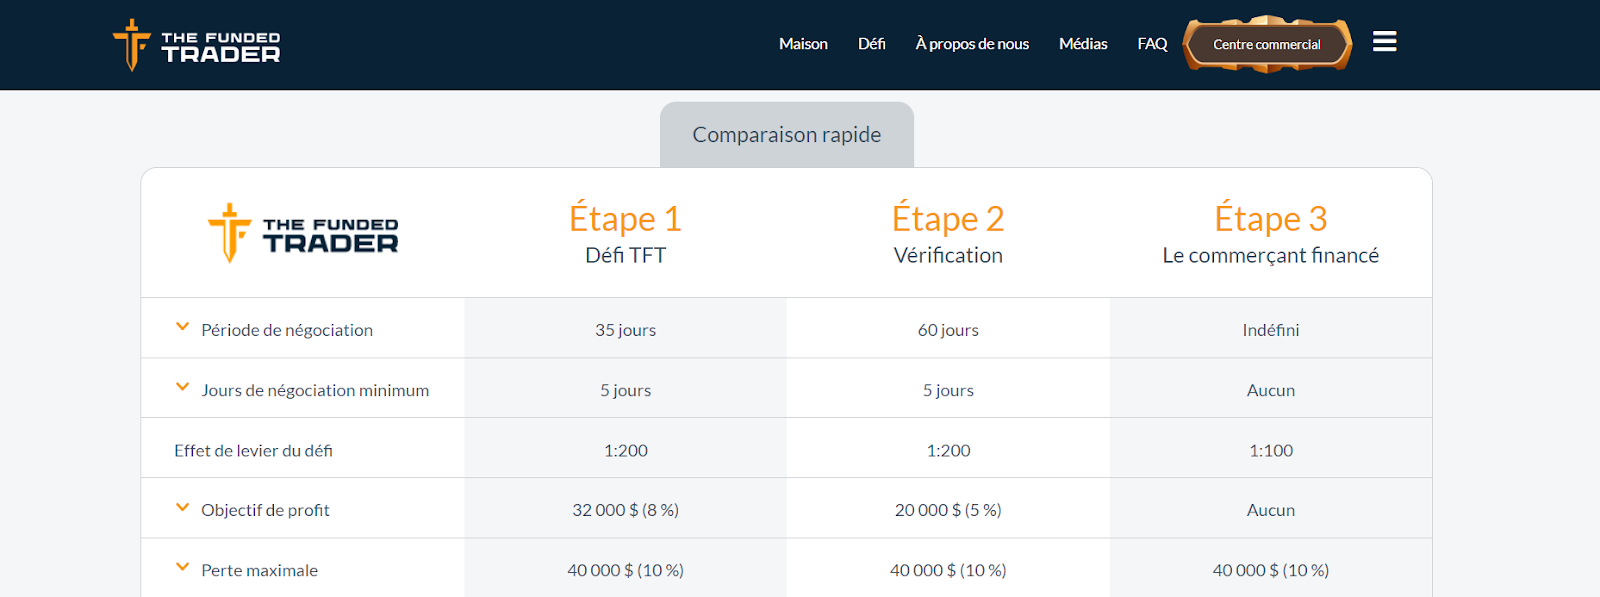This screenshot has height=597, width=1600.
Task: Expand the Période de négociation chevron
Action: pos(182,327)
